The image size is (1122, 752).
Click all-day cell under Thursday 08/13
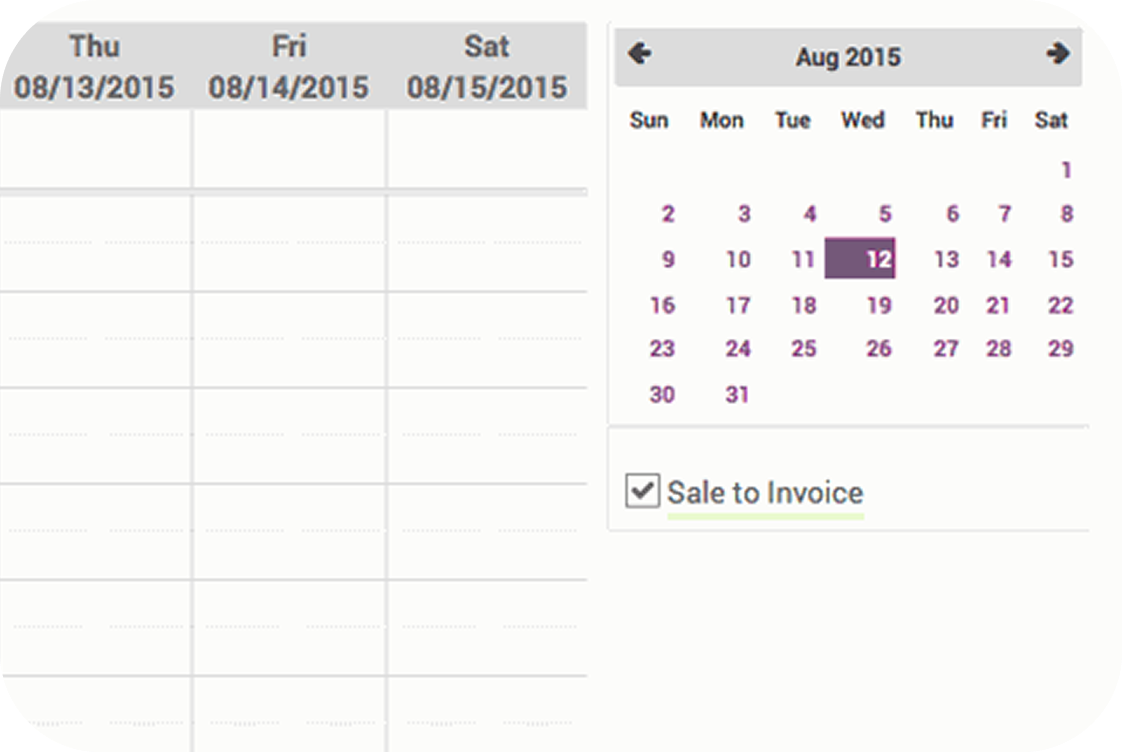[95, 150]
